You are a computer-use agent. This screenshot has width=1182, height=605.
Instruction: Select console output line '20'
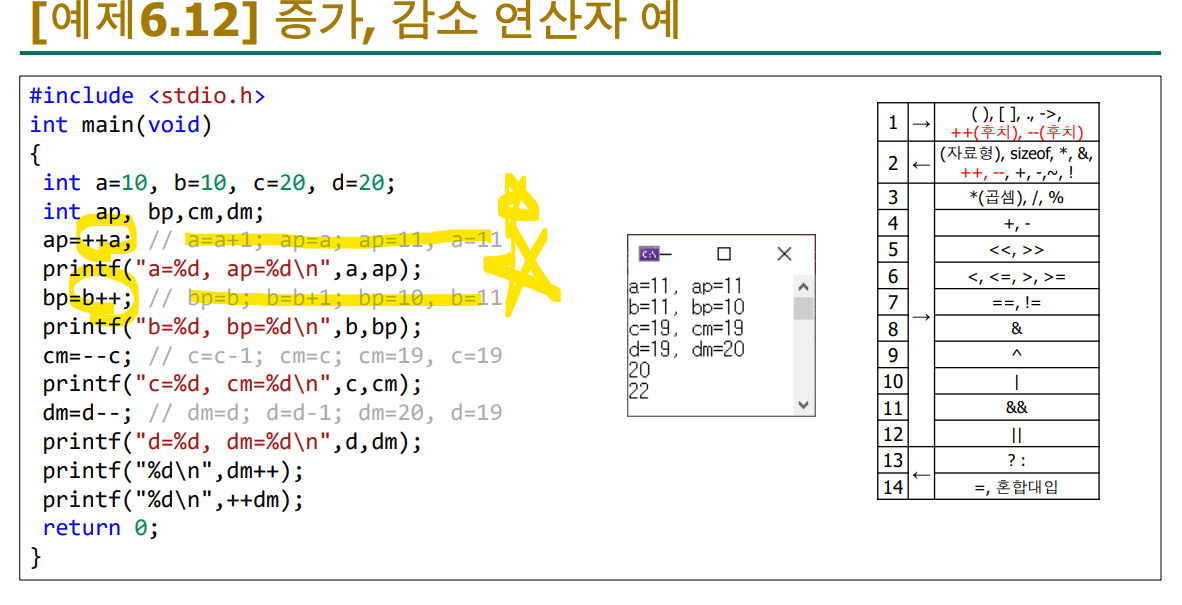click(638, 370)
